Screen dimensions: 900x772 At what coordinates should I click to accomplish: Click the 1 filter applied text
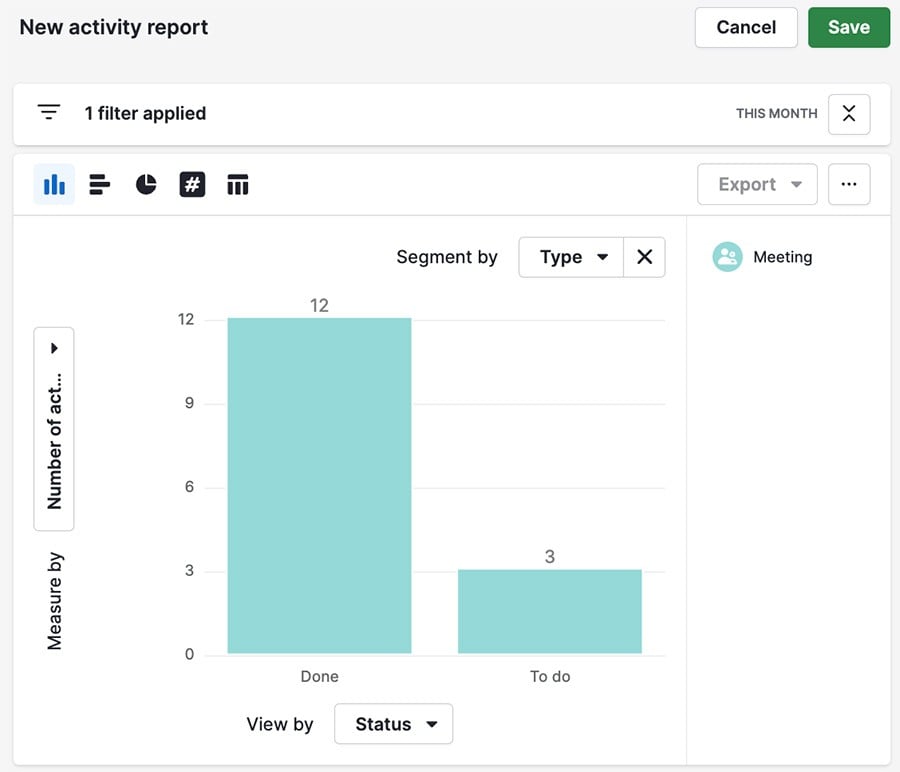[x=146, y=113]
